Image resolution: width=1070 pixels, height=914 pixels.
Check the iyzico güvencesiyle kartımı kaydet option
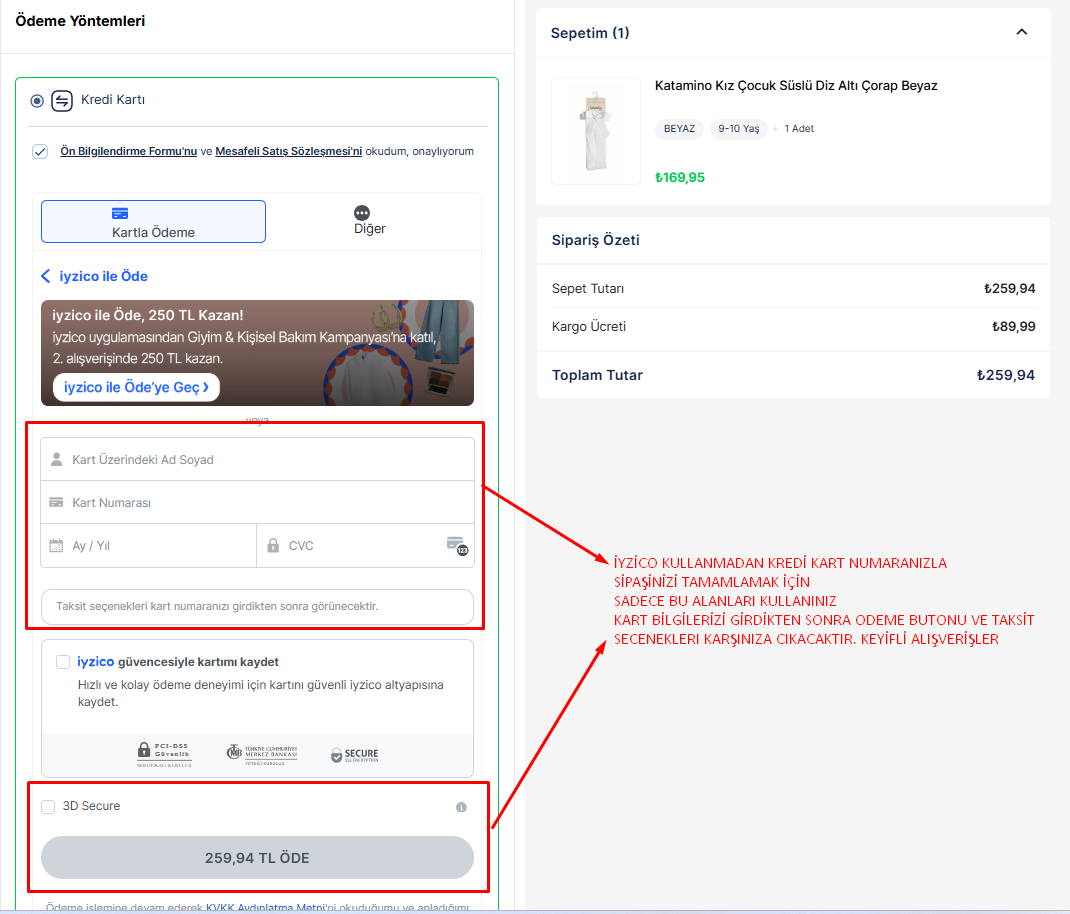(x=64, y=661)
